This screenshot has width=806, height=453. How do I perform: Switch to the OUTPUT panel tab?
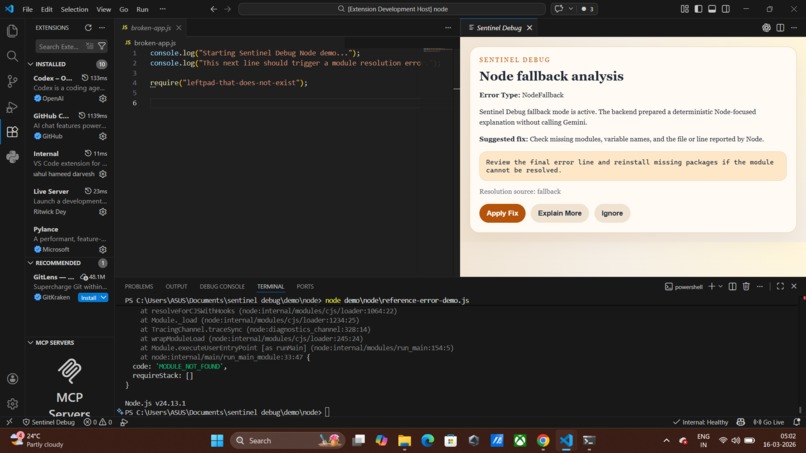pos(176,286)
